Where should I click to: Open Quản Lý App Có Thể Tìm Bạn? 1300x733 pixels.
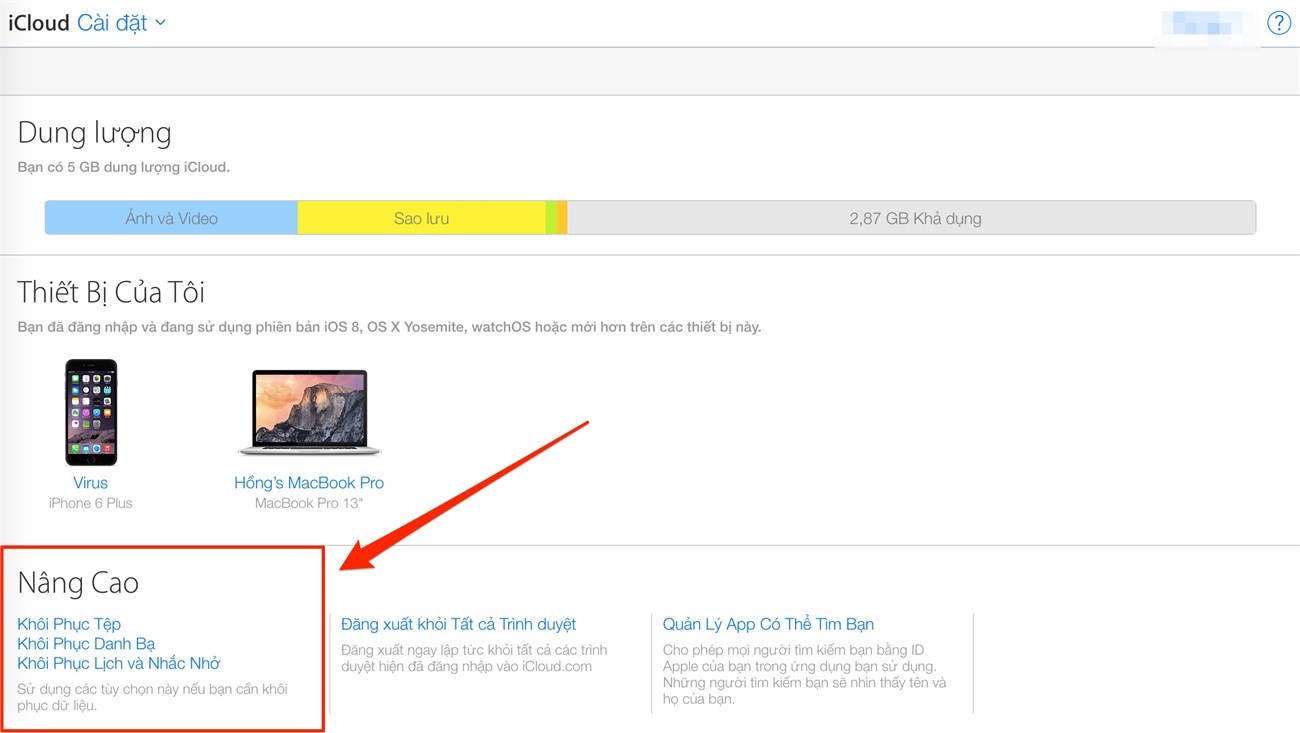point(768,624)
